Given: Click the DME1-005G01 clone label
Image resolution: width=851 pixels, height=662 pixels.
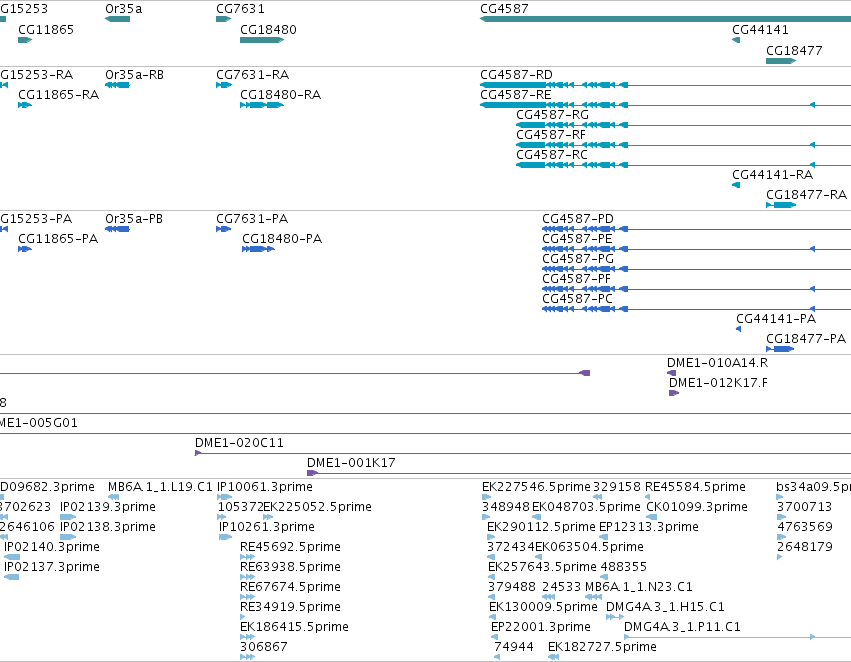Looking at the screenshot, I should 39,423.
